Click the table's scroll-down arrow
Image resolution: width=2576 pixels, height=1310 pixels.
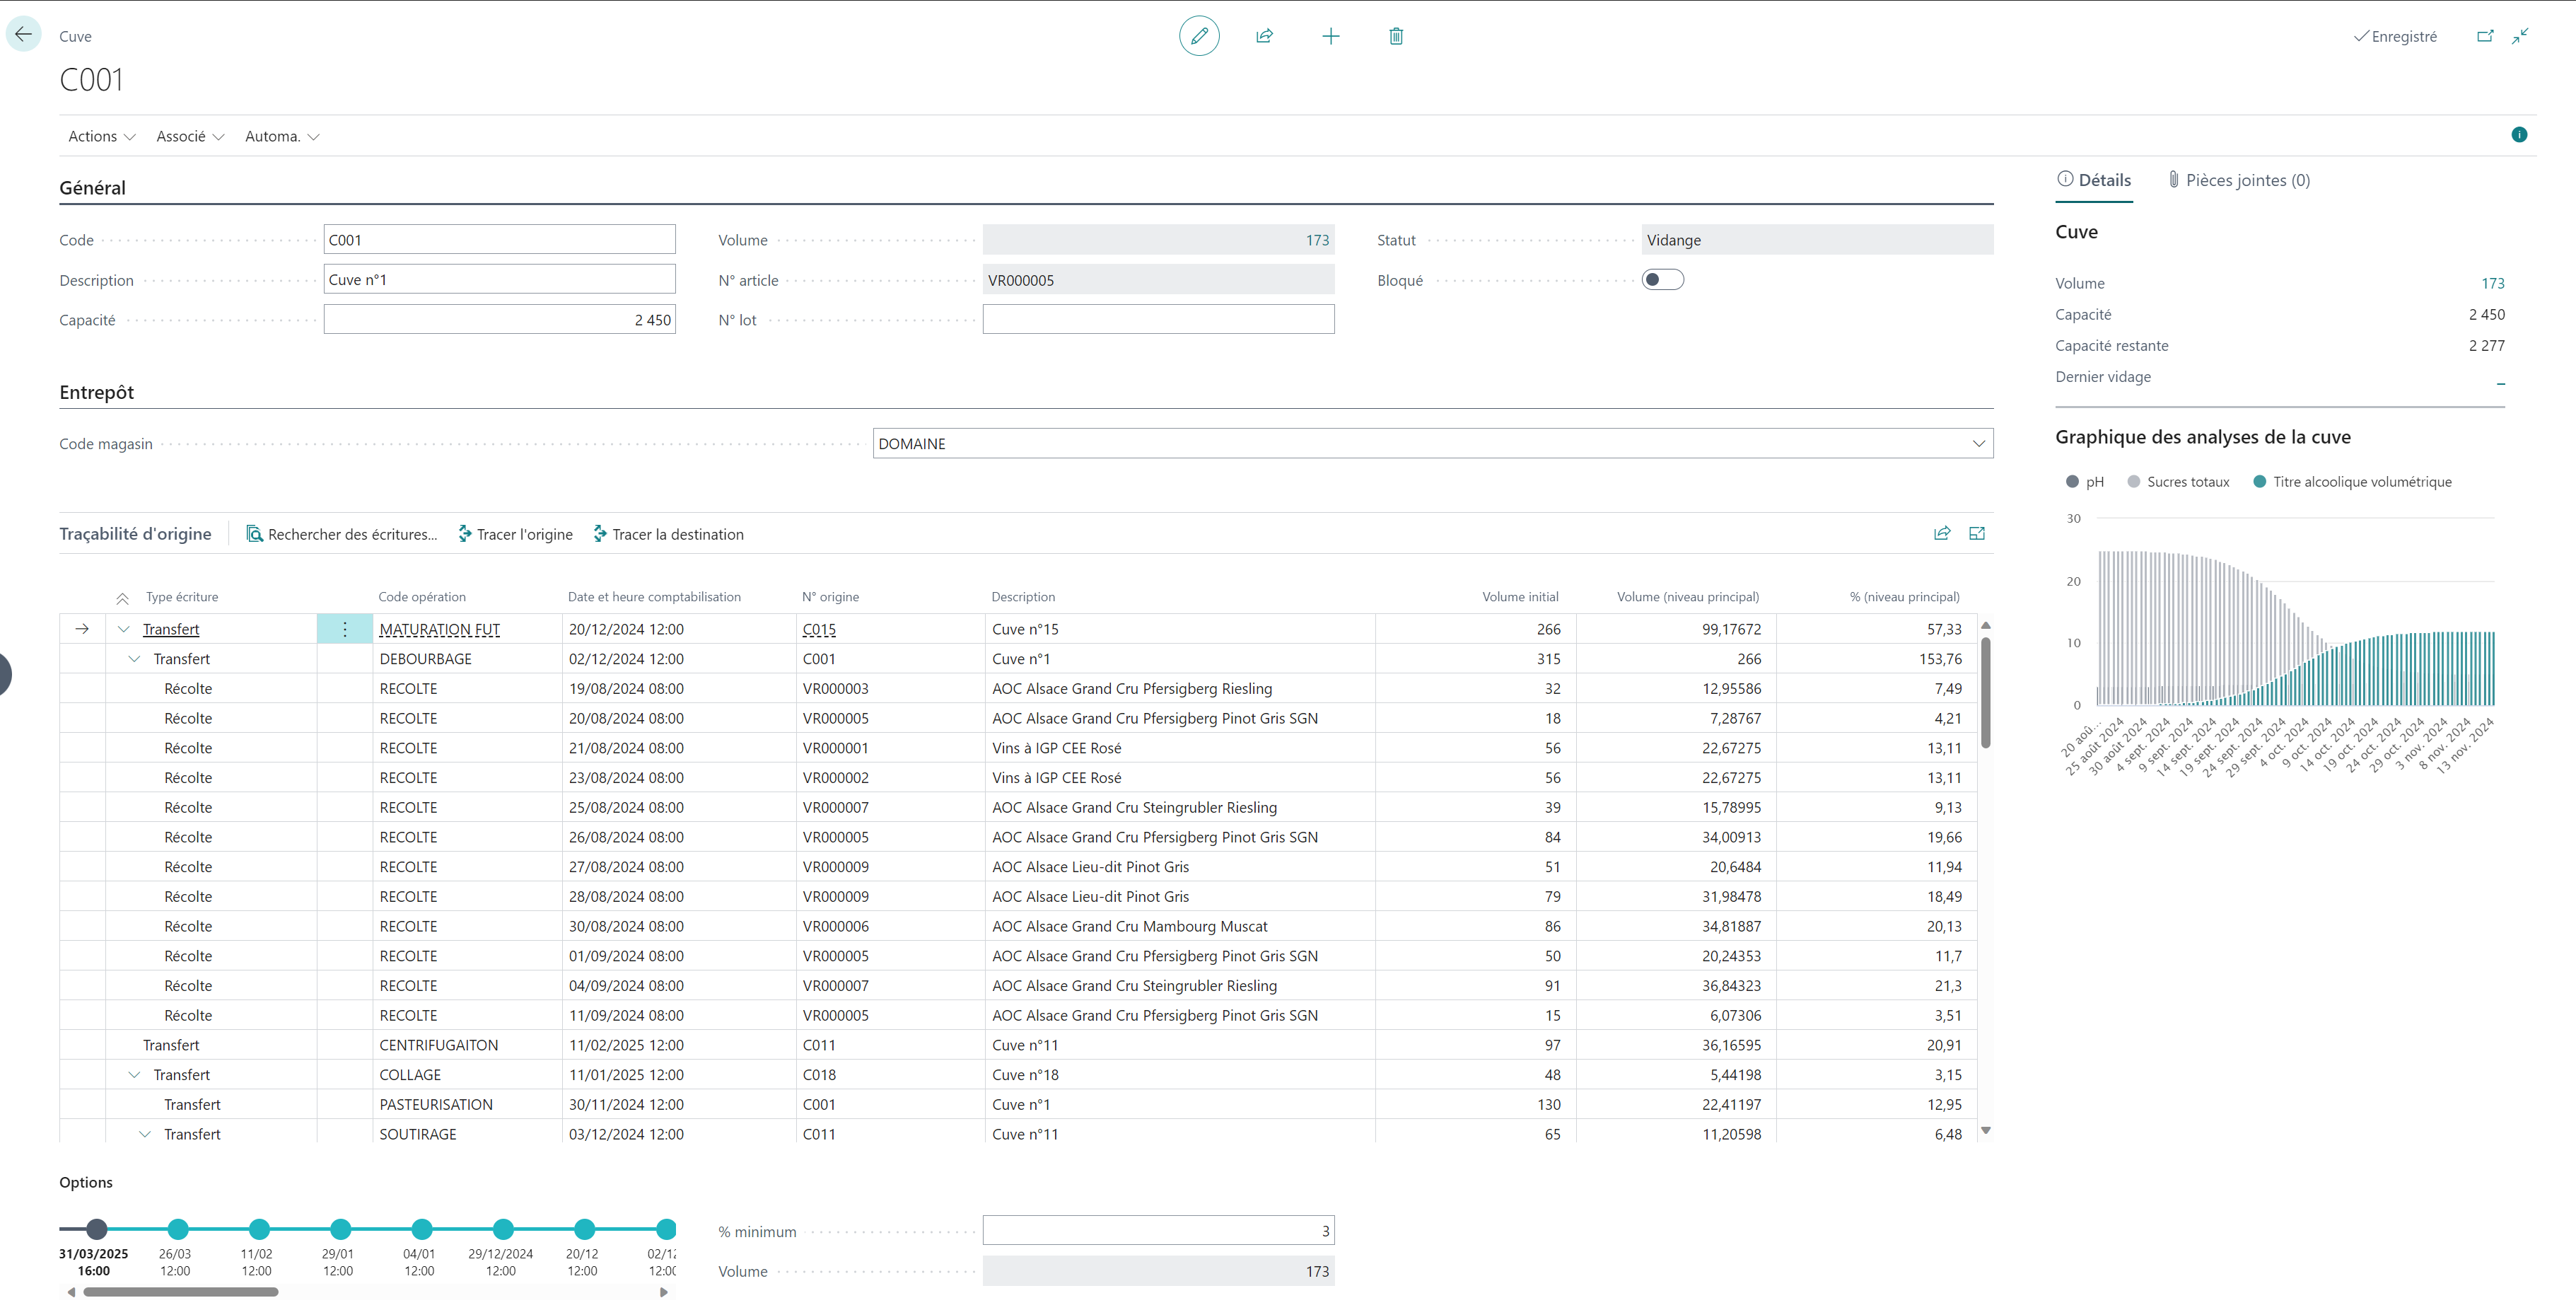pyautogui.click(x=1986, y=1130)
